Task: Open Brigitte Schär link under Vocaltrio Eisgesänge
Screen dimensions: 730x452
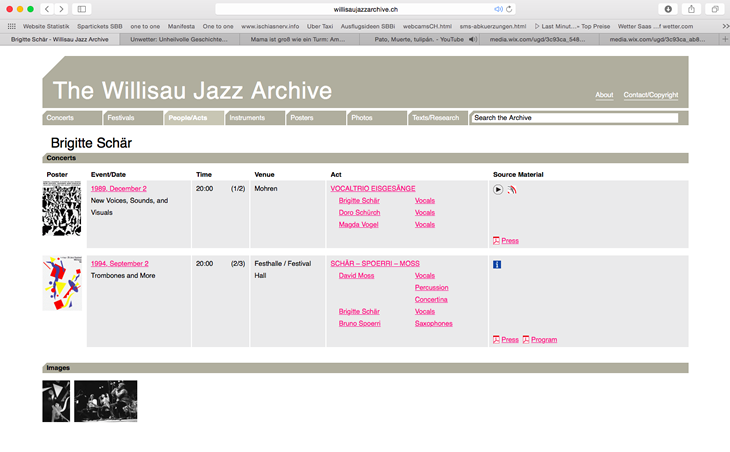Action: [x=359, y=201]
